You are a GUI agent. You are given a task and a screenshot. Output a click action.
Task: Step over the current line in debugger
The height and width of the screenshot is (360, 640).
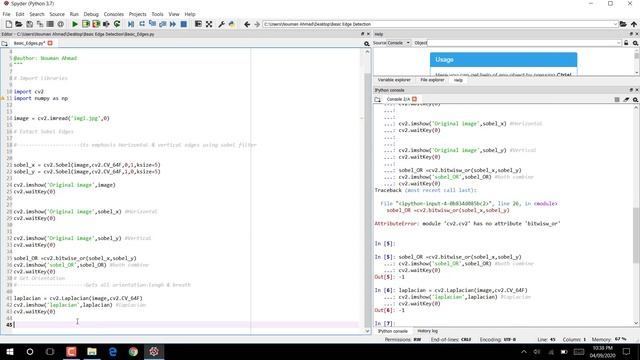pyautogui.click(x=142, y=24)
